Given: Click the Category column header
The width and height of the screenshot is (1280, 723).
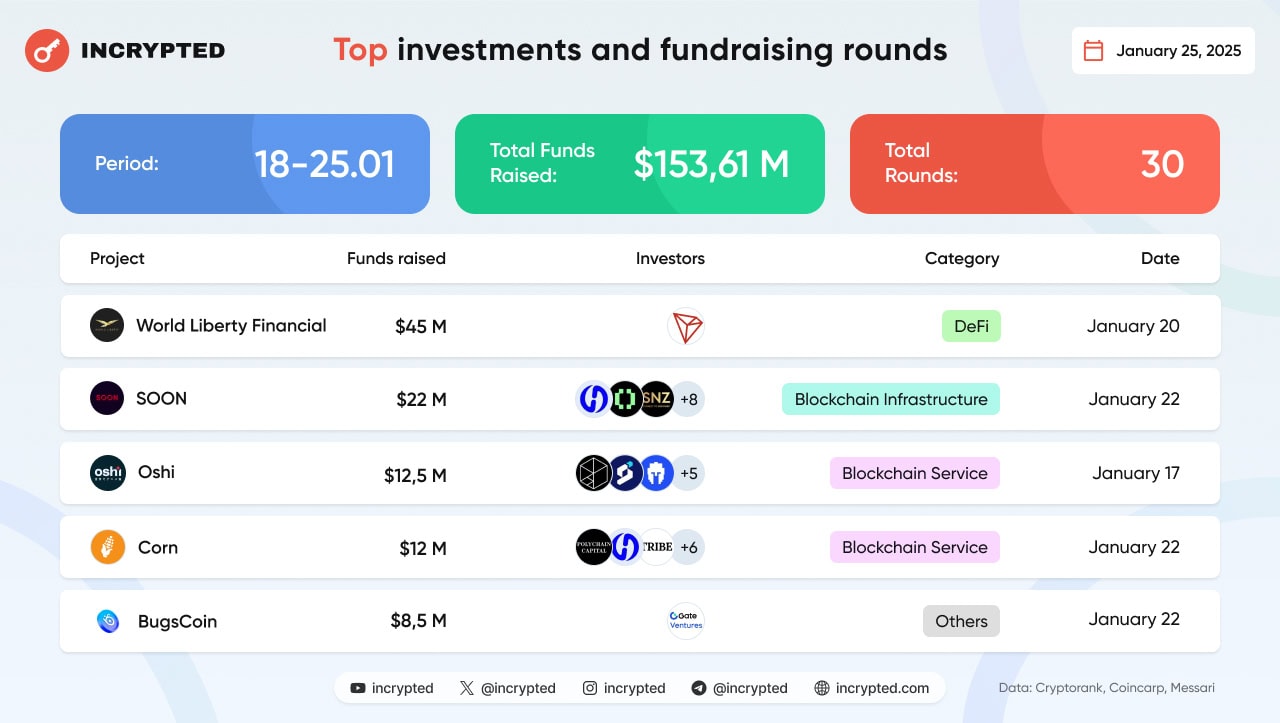Looking at the screenshot, I should (x=961, y=258).
